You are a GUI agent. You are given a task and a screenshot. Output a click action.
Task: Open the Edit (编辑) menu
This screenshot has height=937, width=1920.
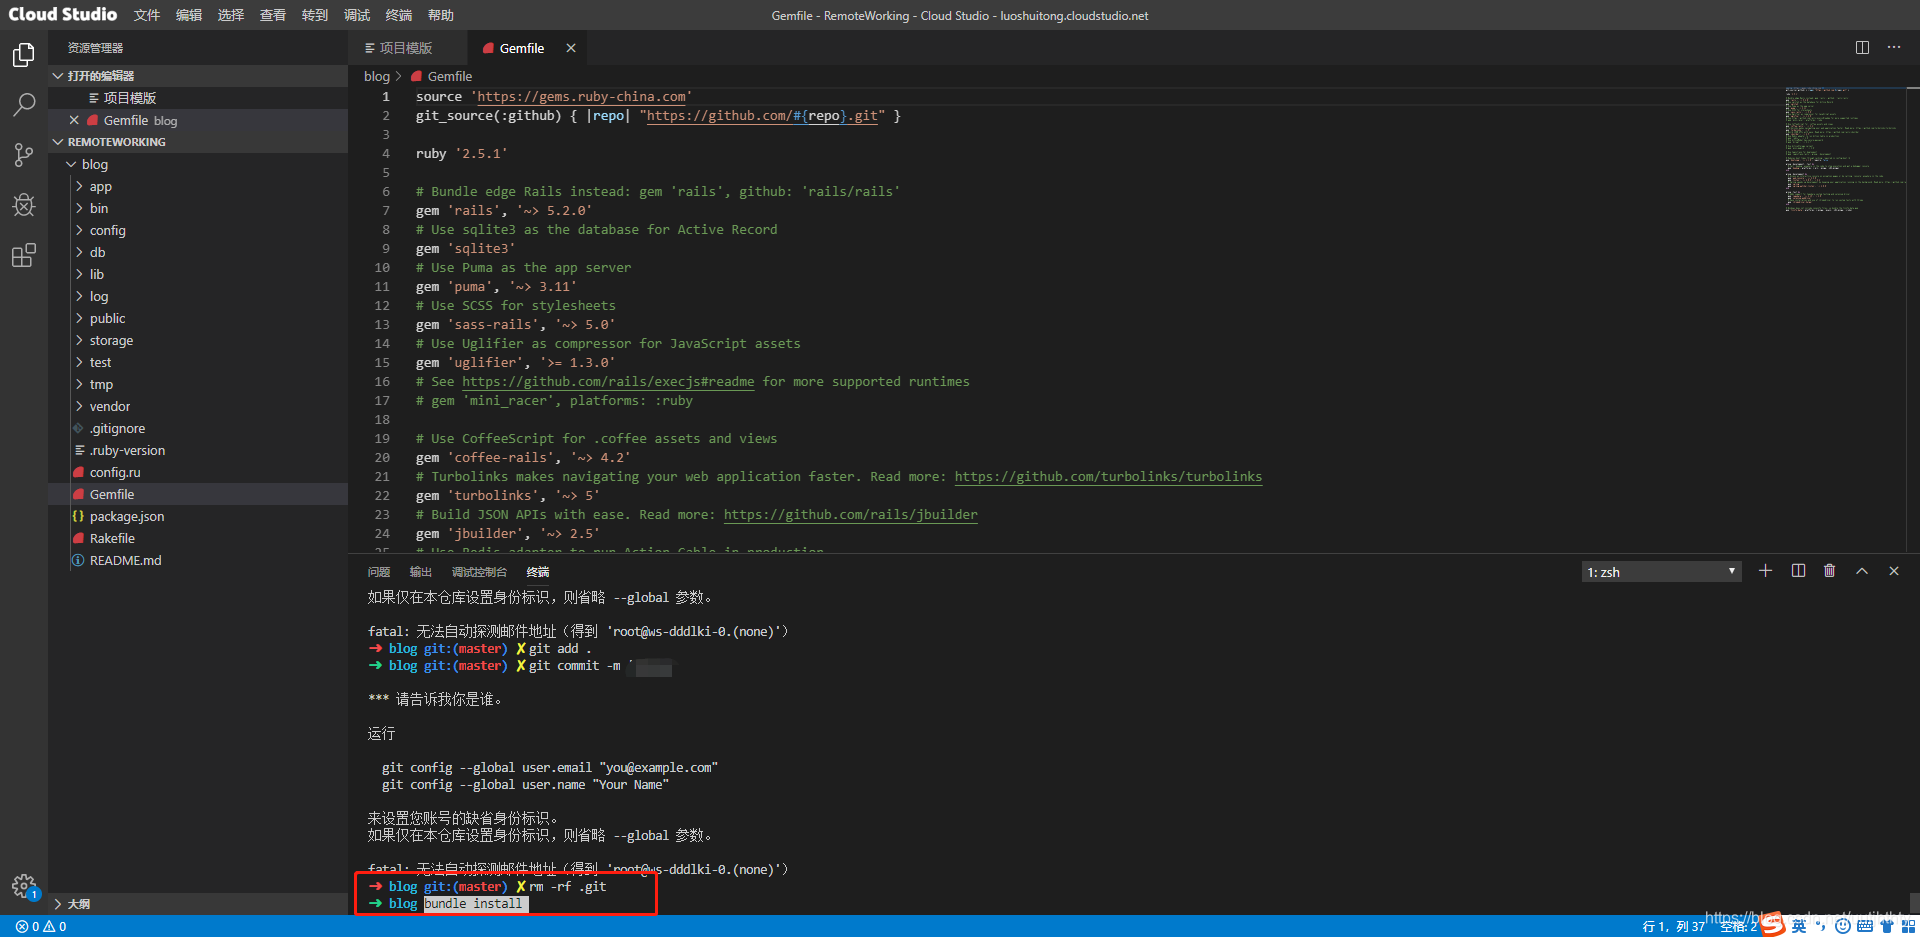tap(189, 15)
